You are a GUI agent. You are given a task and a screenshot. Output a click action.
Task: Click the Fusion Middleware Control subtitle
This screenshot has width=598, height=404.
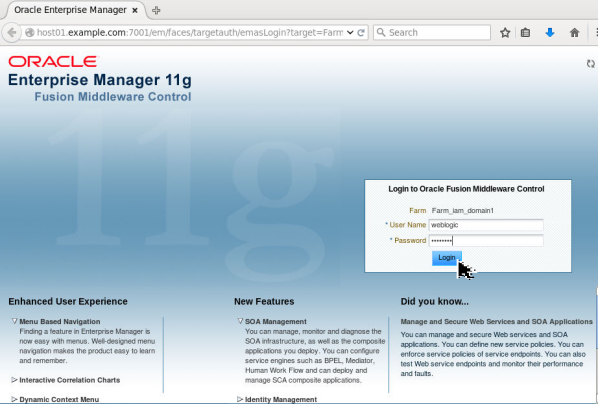point(113,97)
